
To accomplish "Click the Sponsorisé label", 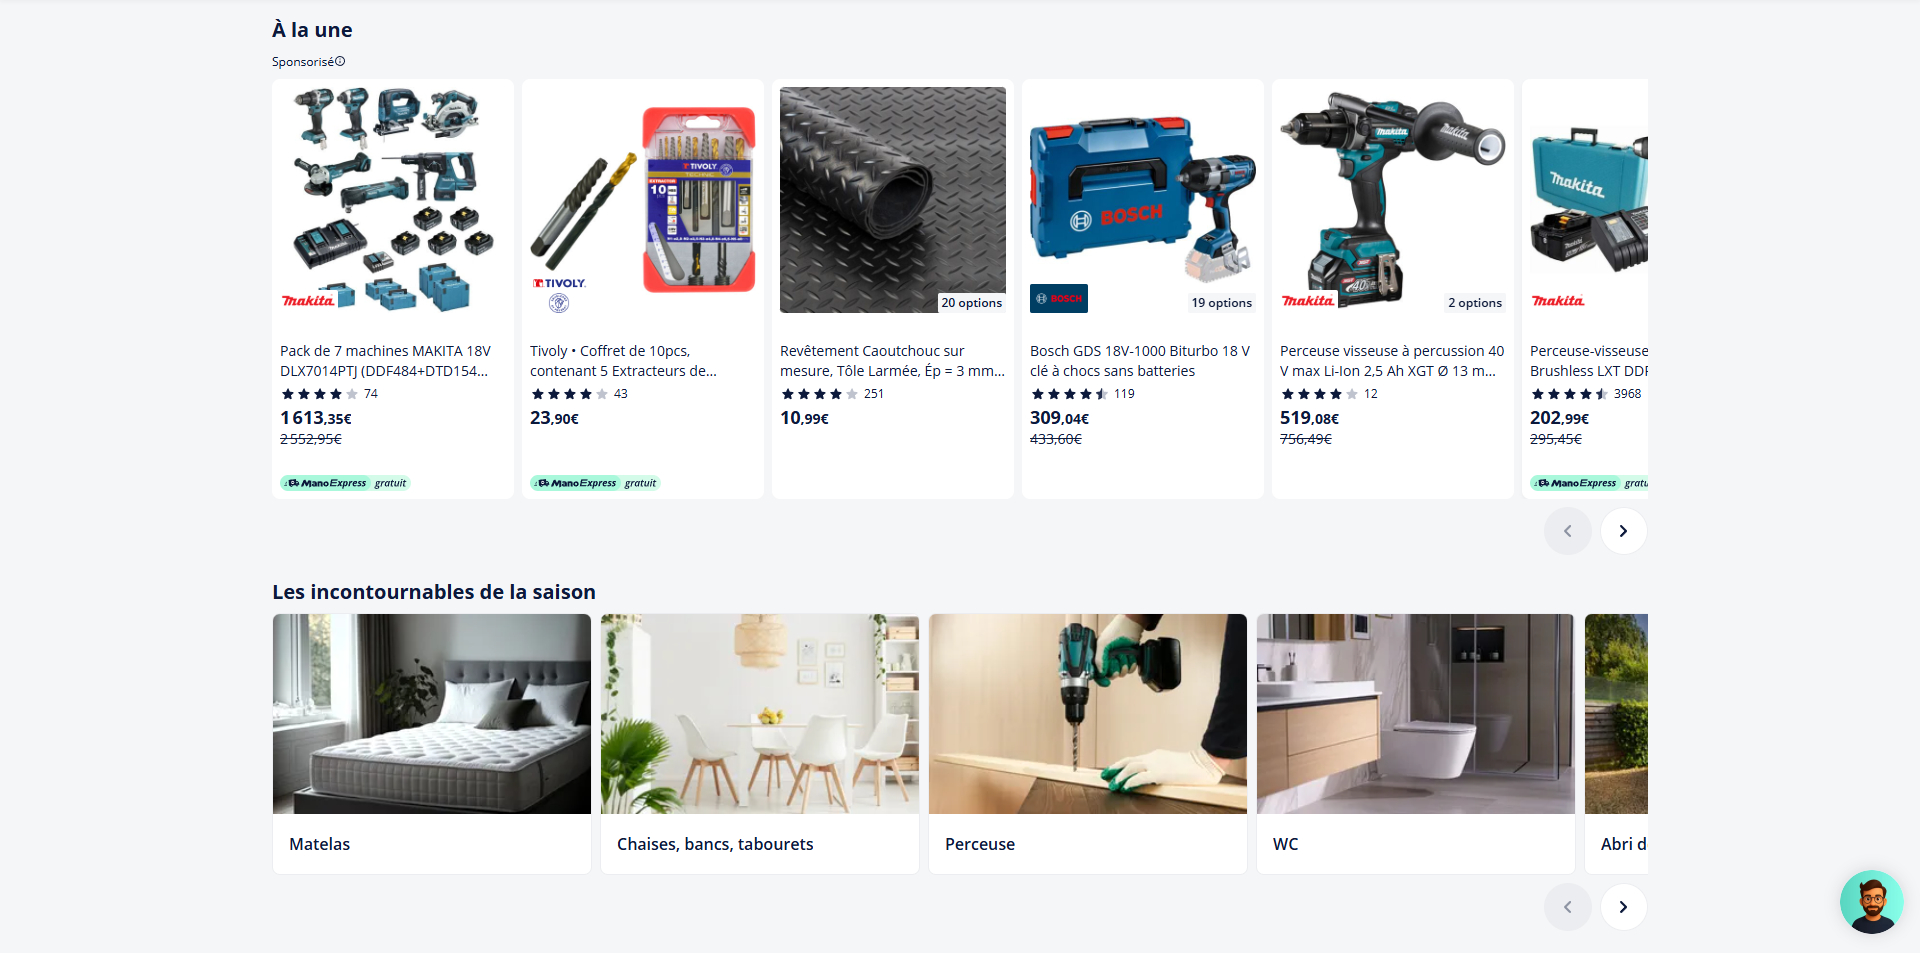I will pos(303,62).
